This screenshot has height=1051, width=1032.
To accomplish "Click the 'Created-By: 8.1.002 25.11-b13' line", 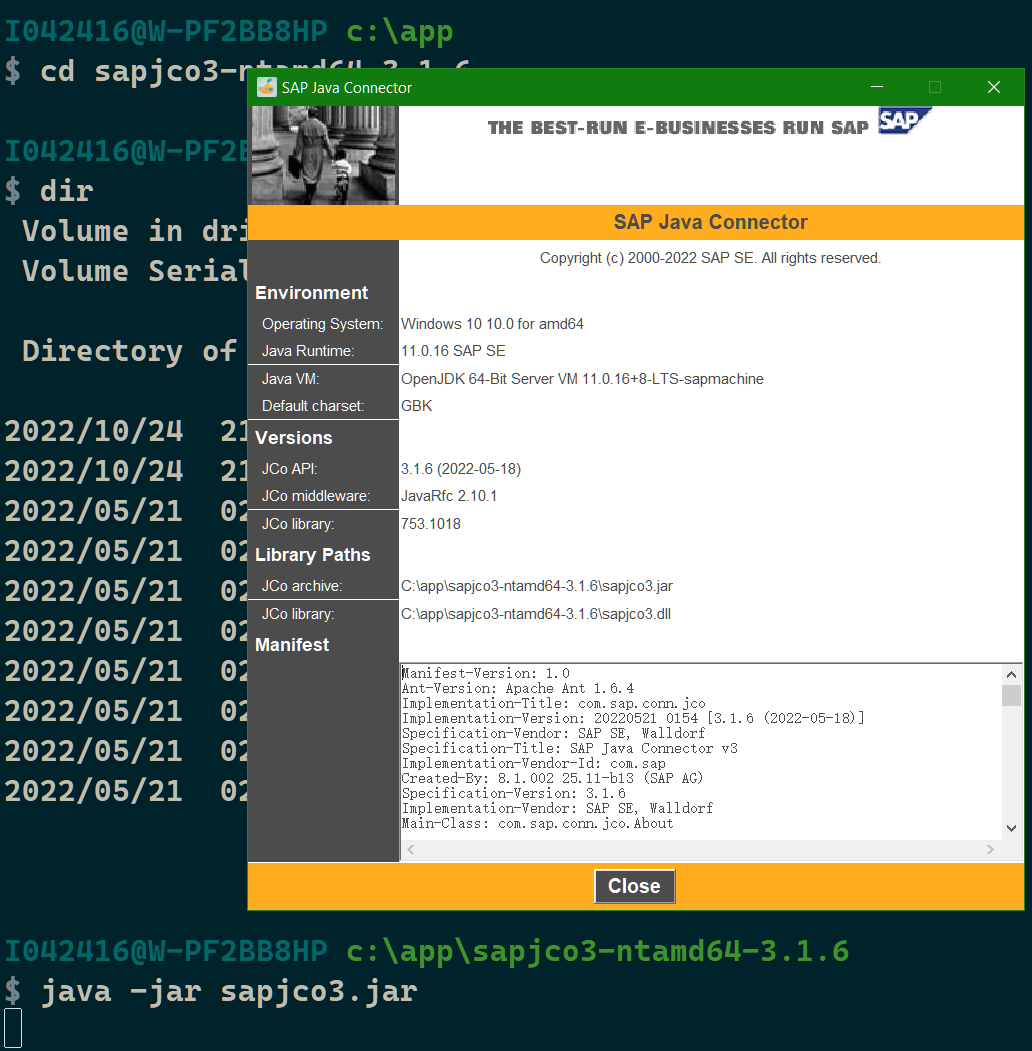I will tap(552, 778).
